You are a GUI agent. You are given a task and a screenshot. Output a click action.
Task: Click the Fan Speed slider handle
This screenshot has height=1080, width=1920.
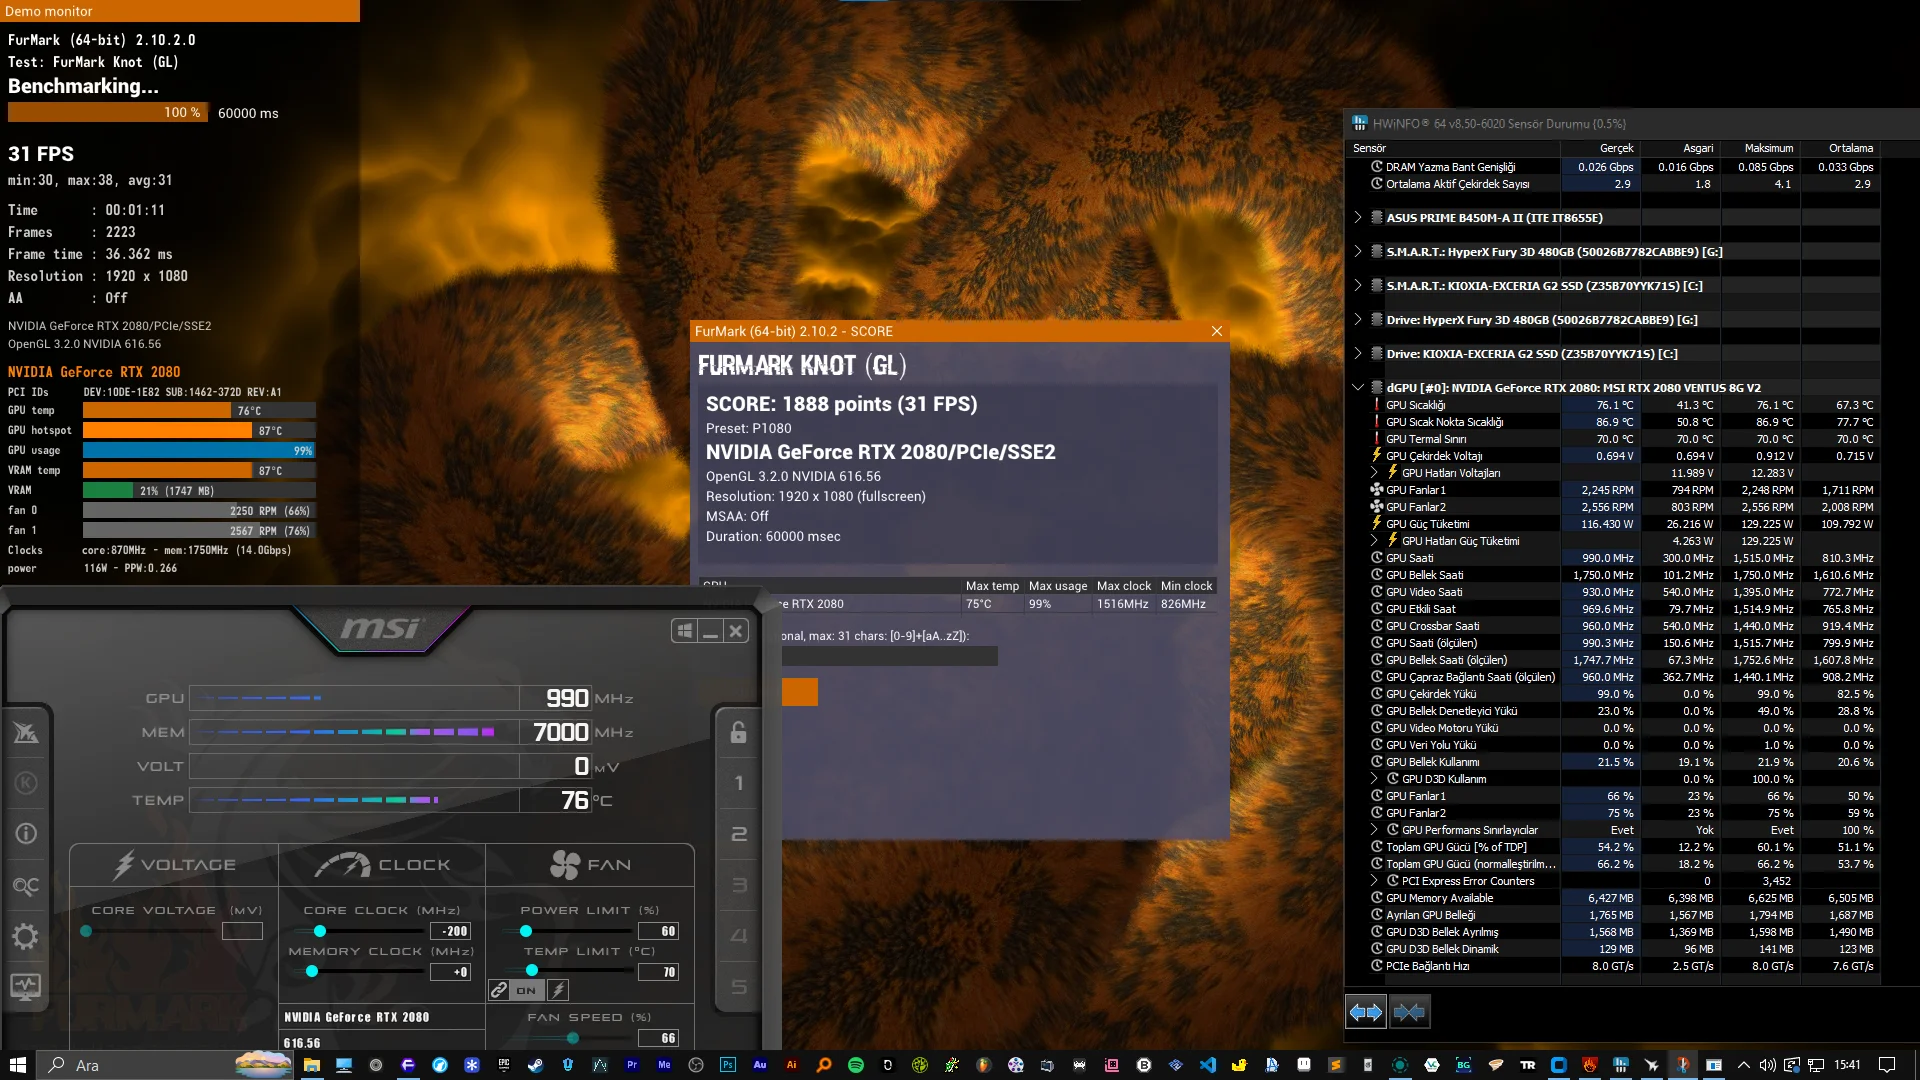[573, 1038]
